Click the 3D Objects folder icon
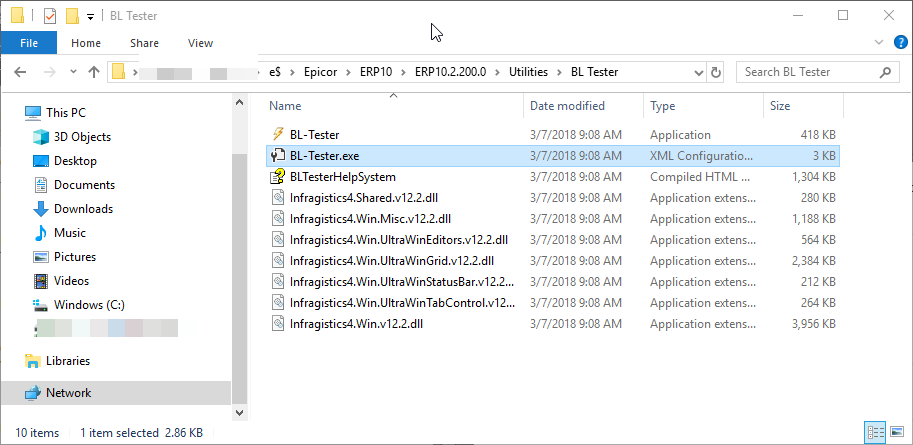The image size is (913, 445). (x=41, y=137)
